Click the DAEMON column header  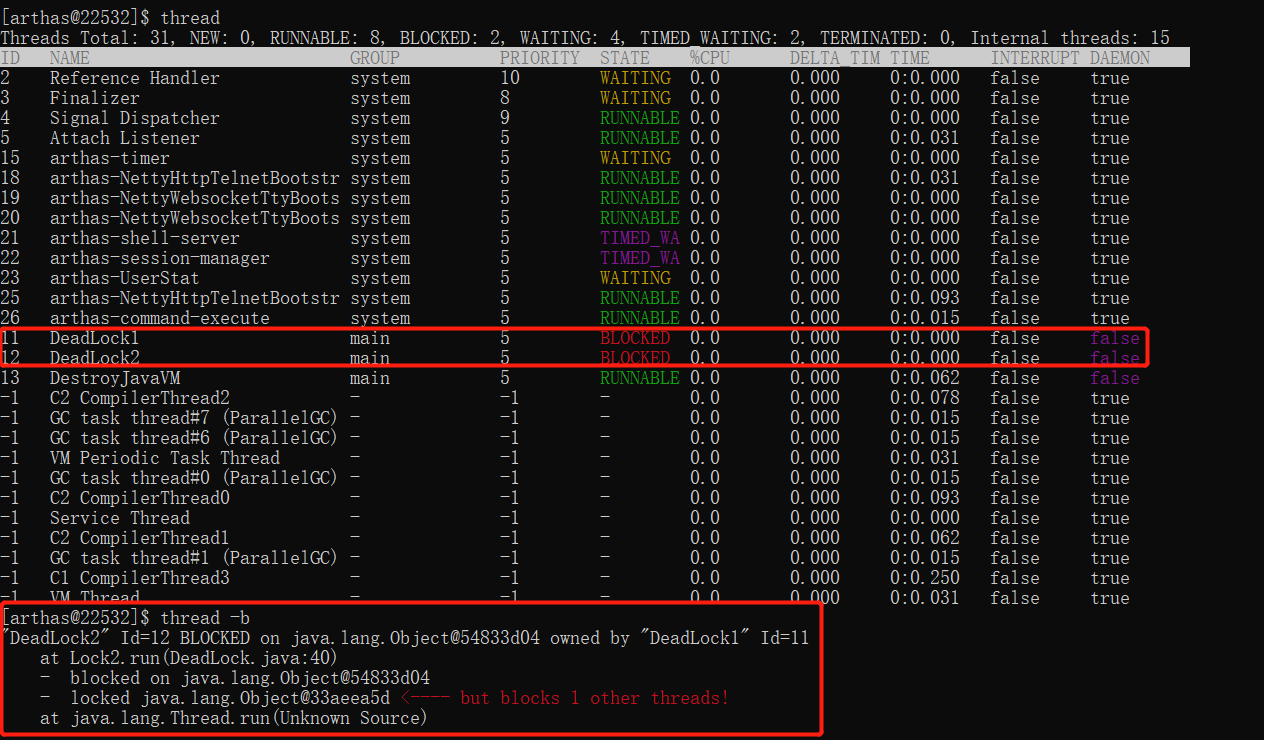point(1120,58)
